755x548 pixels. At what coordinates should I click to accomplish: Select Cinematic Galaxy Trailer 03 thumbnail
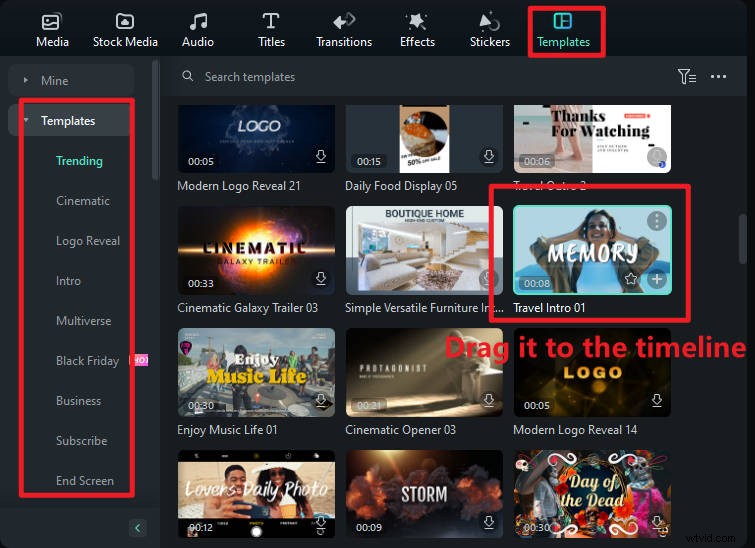(256, 250)
